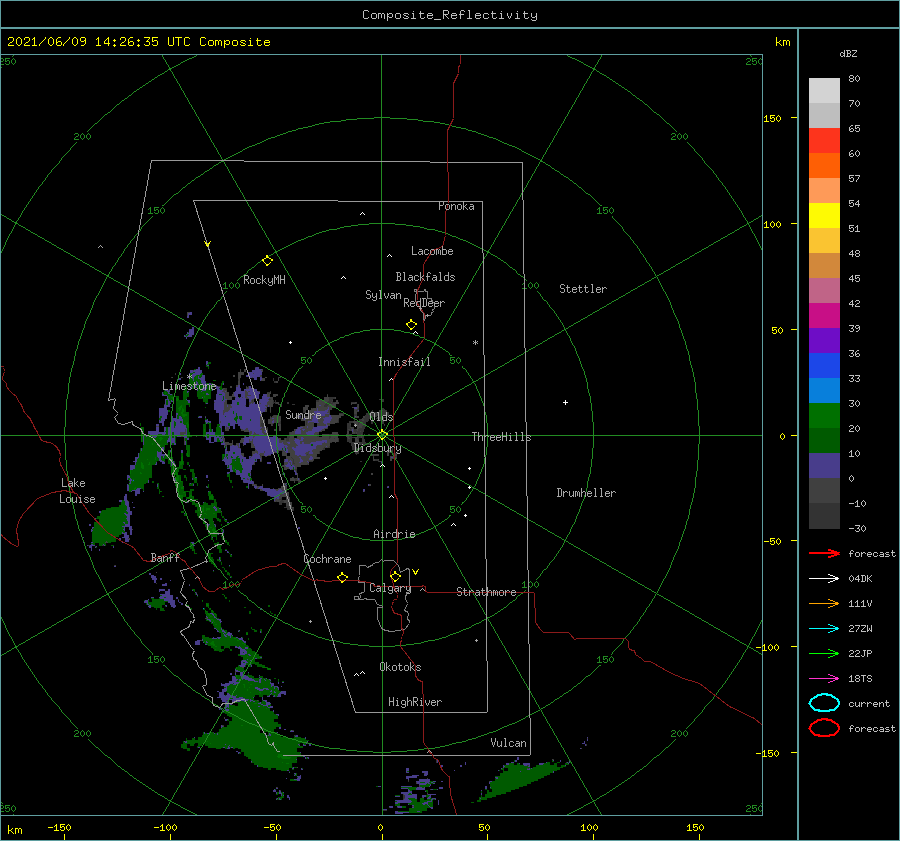Click the ThreeHills label
Image resolution: width=900 pixels, height=841 pixels.
502,437
